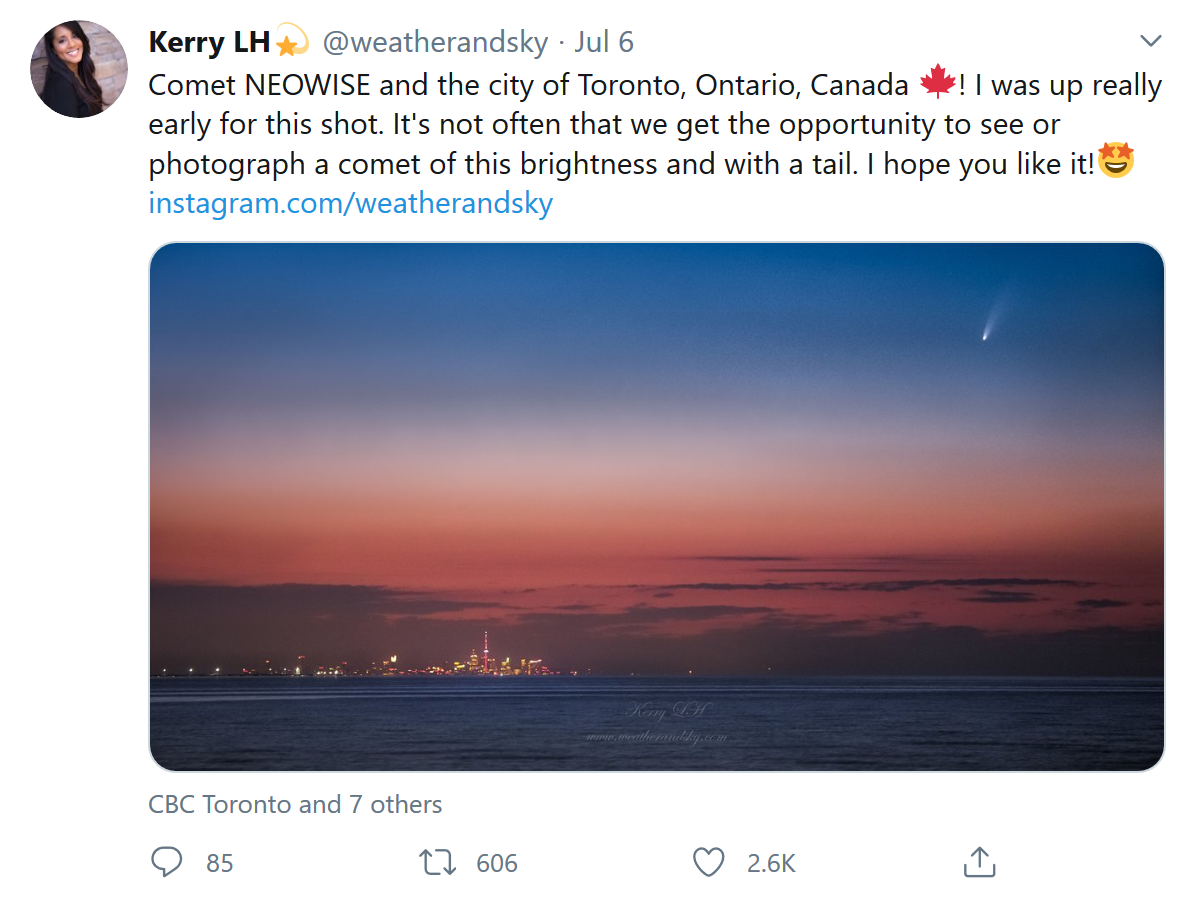The height and width of the screenshot is (901, 1196).
Task: Click the shooting star emoji beside Kerry LH
Action: tap(291, 43)
